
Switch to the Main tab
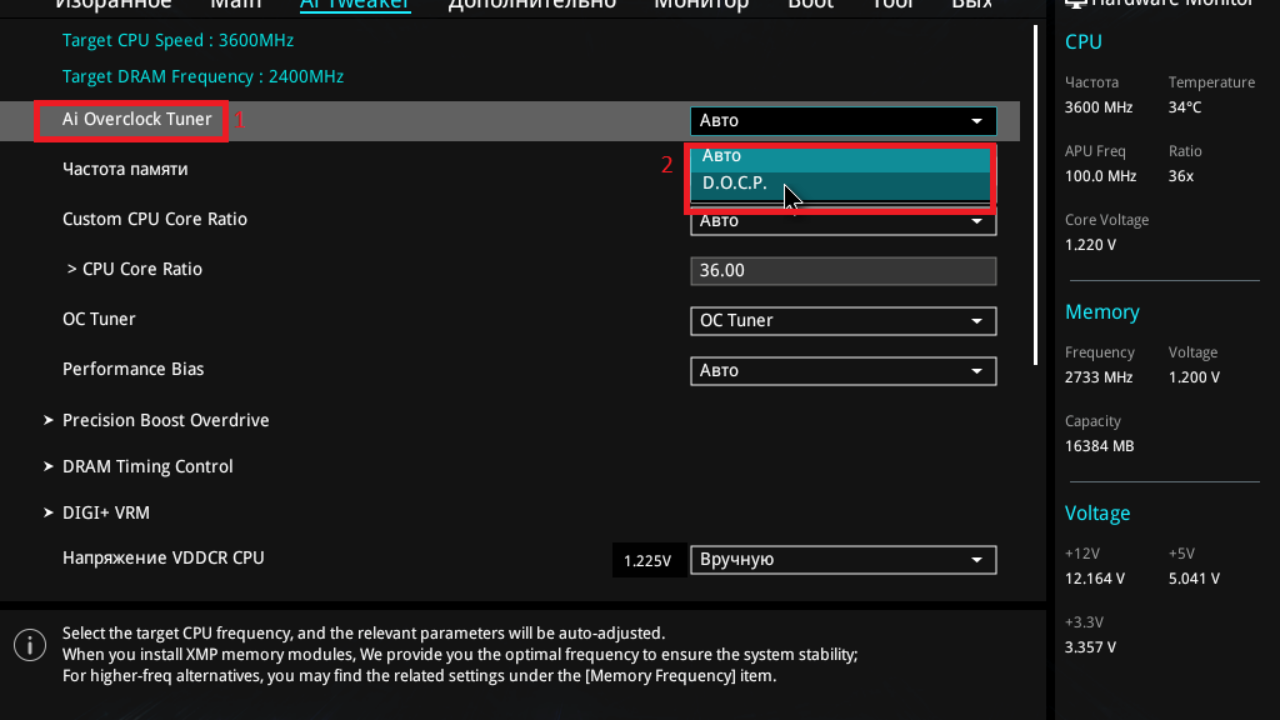(x=236, y=4)
